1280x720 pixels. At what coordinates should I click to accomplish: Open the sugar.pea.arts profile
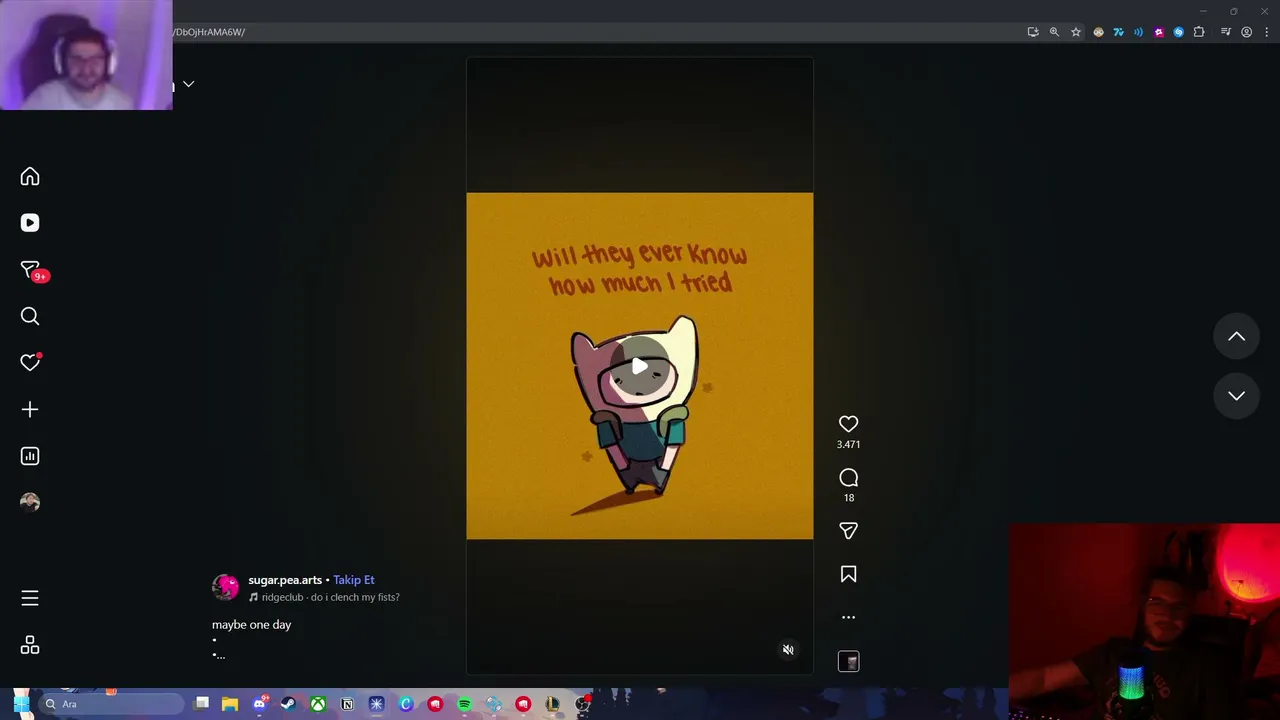285,580
